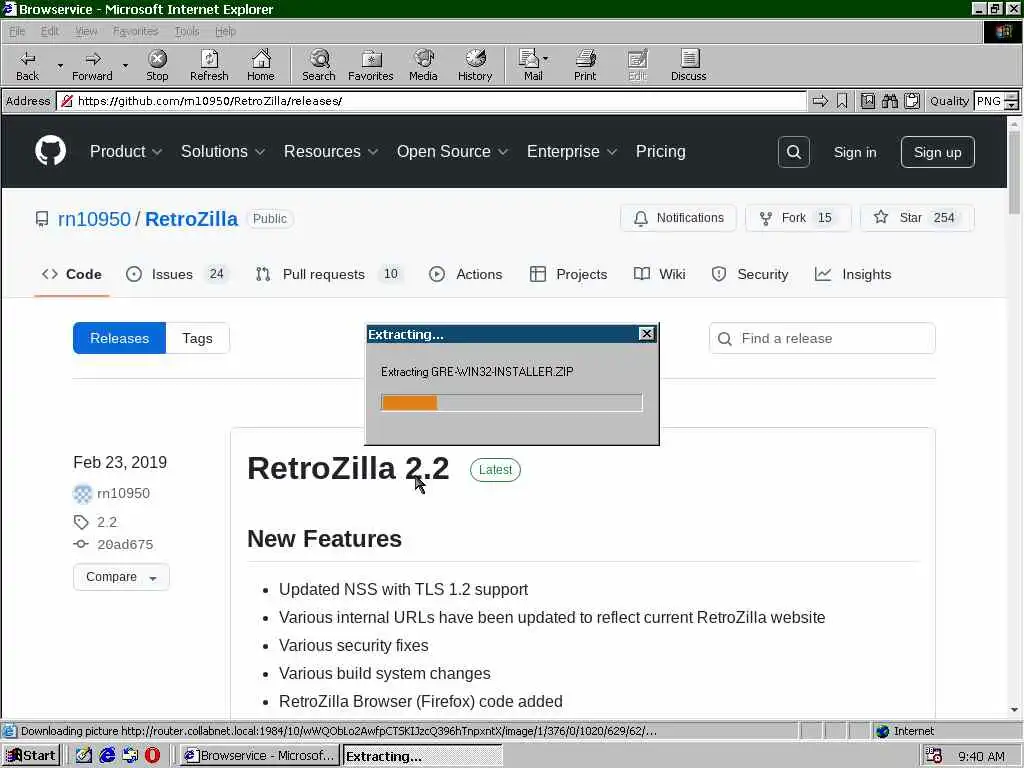Open the Insights tab
Viewport: 1024px width, 768px height.
(853, 274)
